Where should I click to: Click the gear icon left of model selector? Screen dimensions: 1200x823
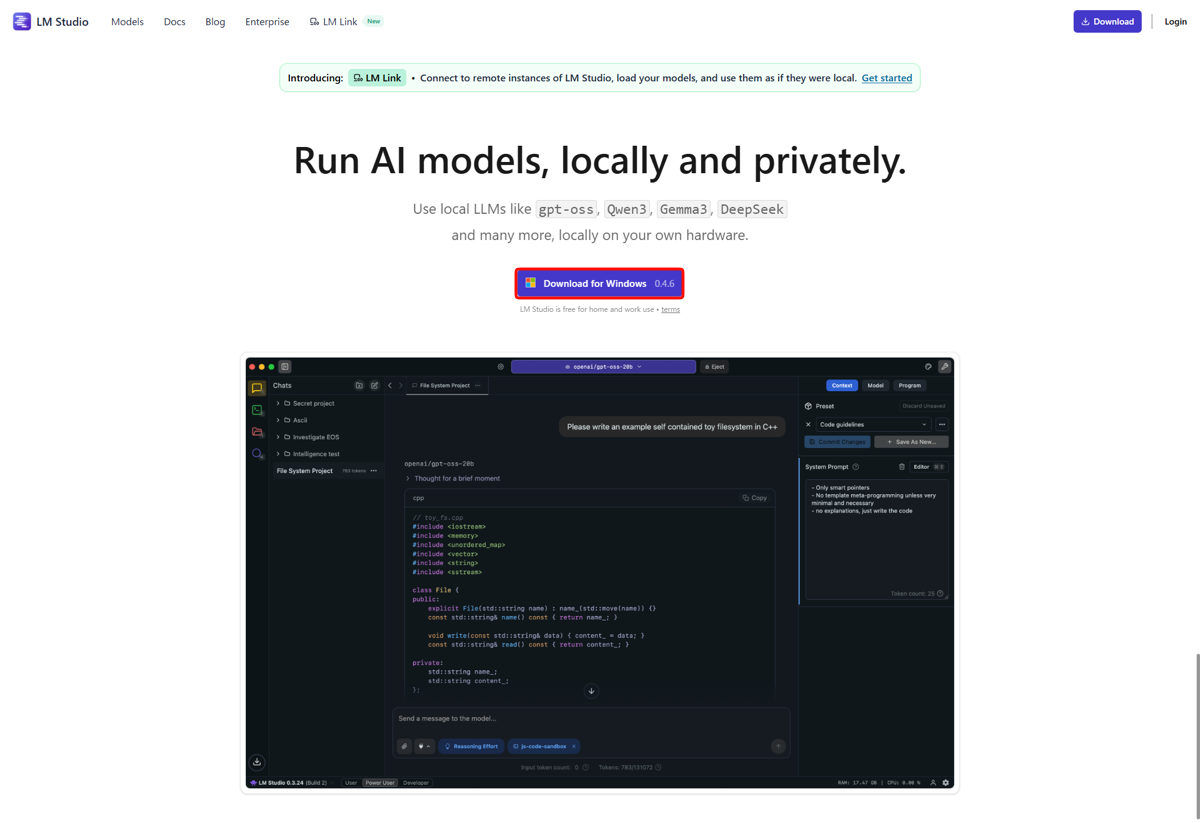[501, 367]
